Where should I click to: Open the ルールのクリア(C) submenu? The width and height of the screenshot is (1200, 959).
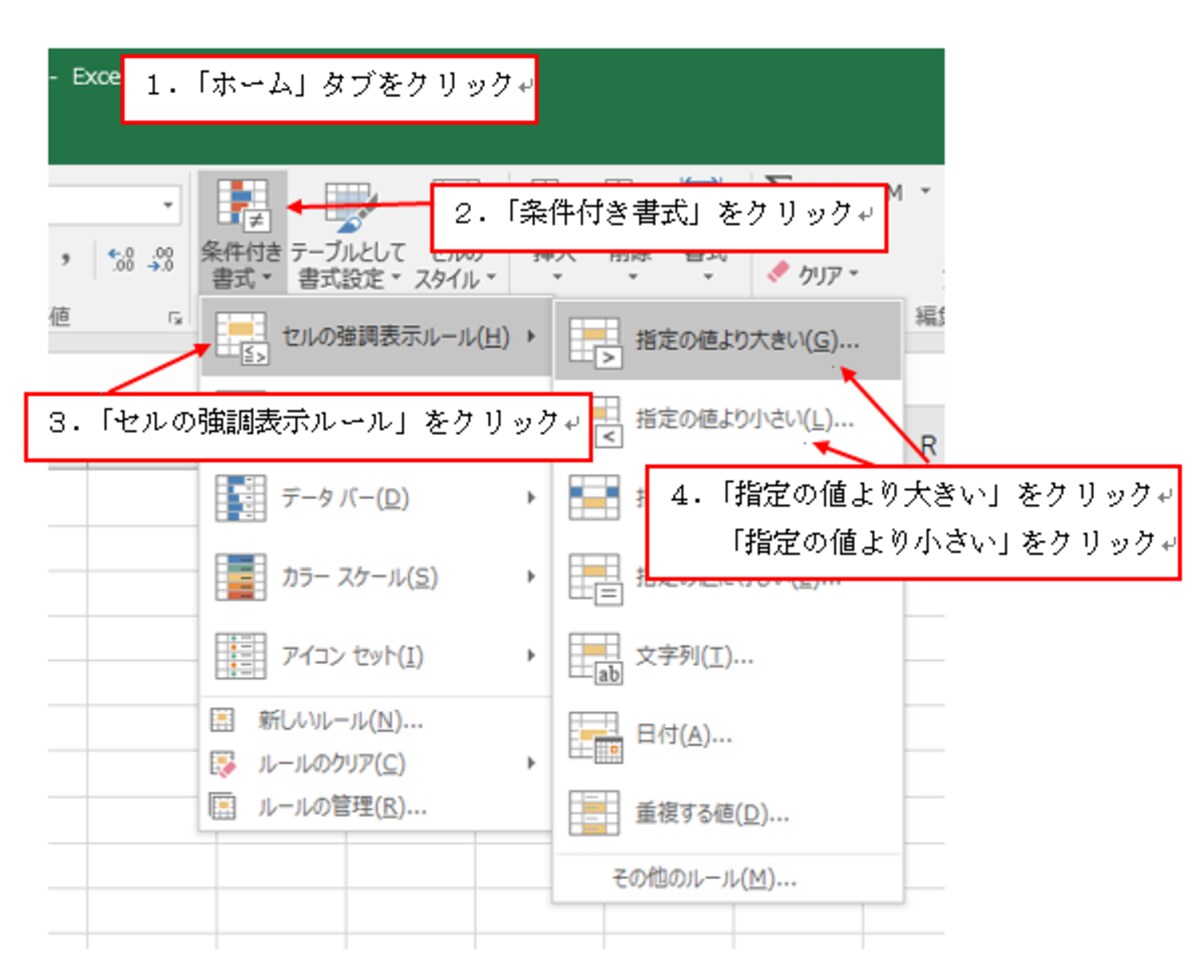pos(377,764)
